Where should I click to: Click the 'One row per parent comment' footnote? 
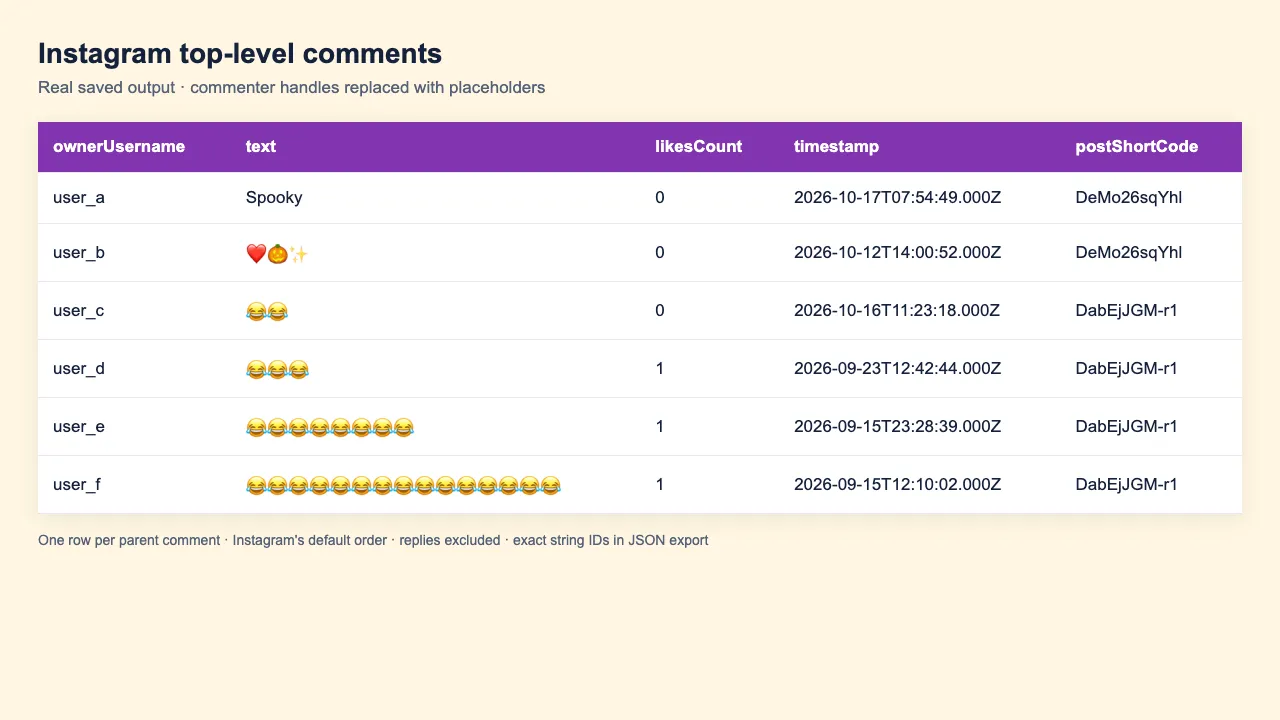pos(373,540)
